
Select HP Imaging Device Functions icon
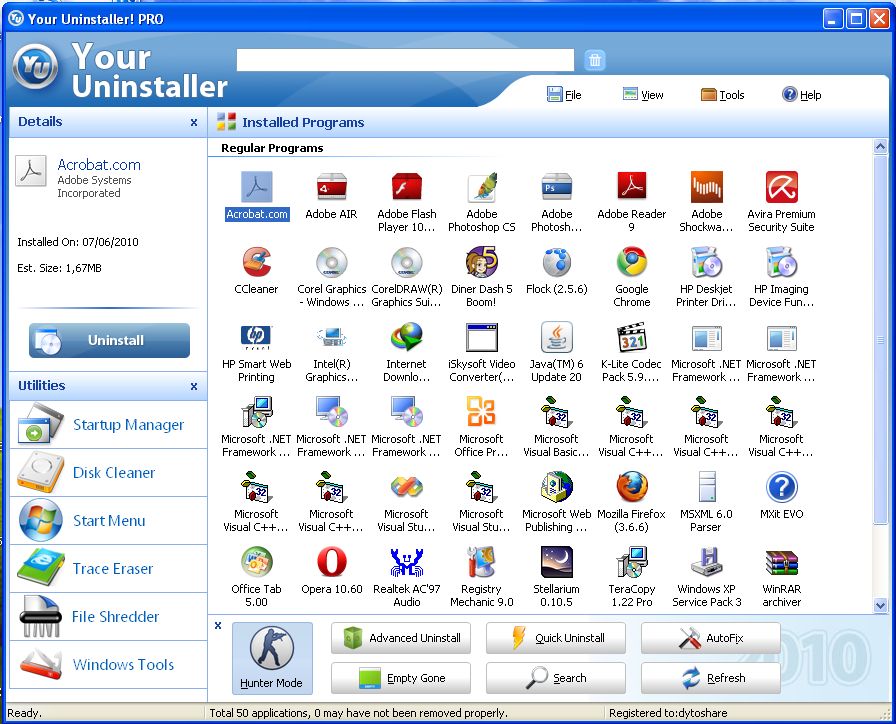pos(781,262)
